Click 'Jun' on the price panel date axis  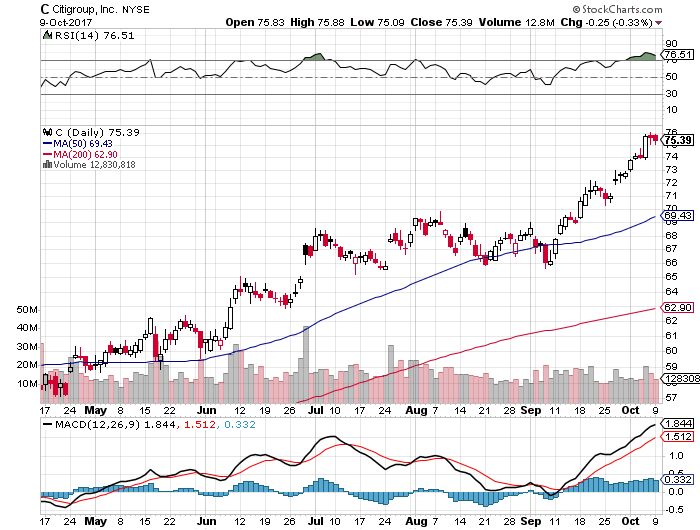pyautogui.click(x=207, y=410)
